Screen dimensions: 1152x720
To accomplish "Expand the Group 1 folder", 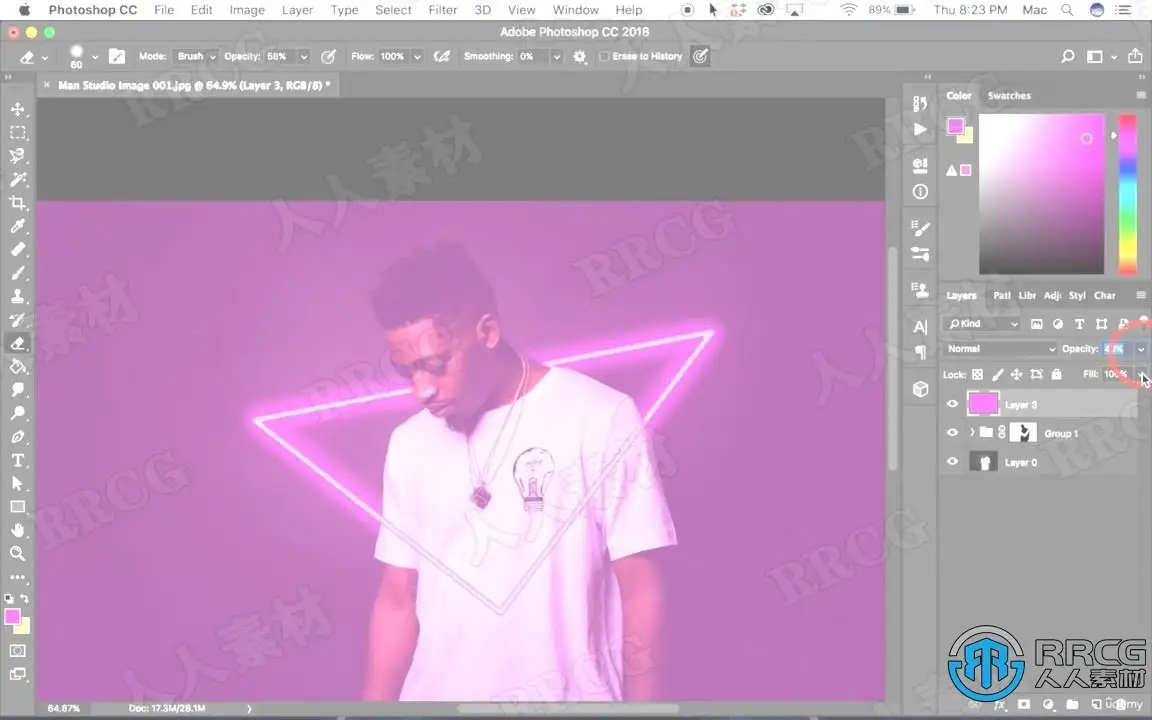I will point(971,433).
